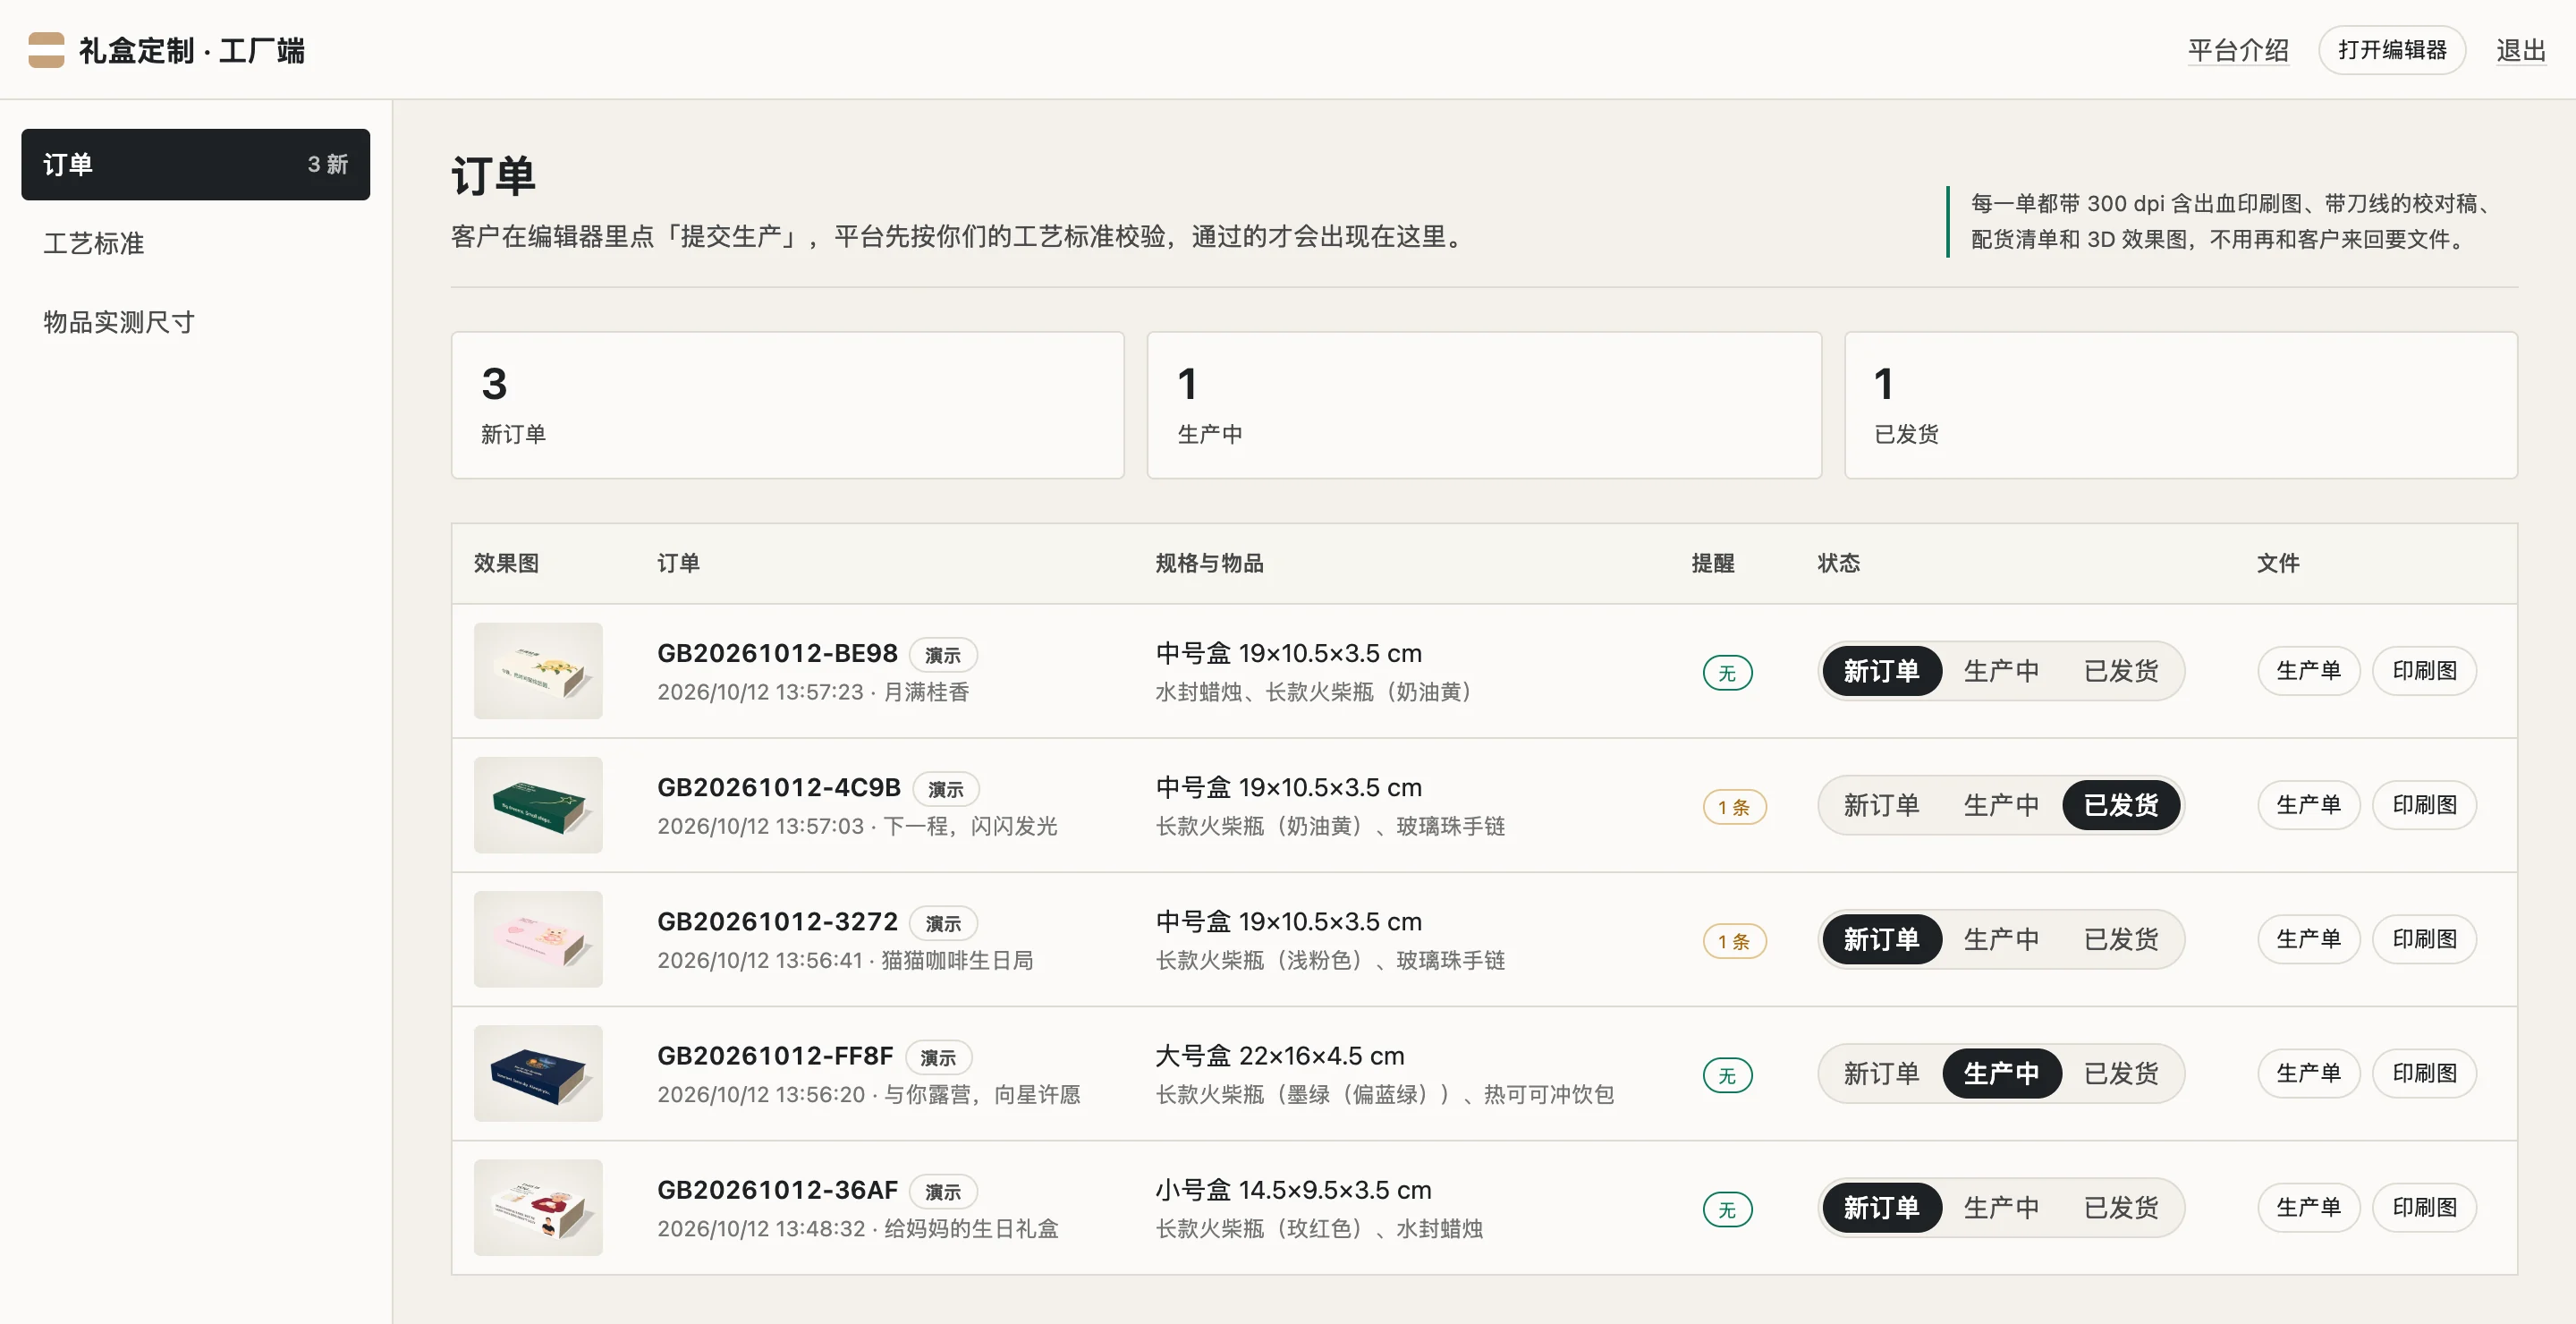This screenshot has width=2576, height=1324.
Task: Click the 提醒 column header
Action: (x=1712, y=563)
